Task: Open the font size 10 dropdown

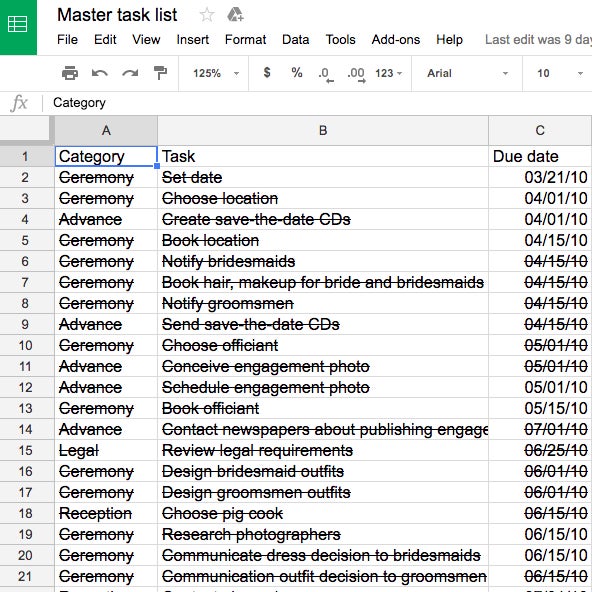Action: (560, 73)
